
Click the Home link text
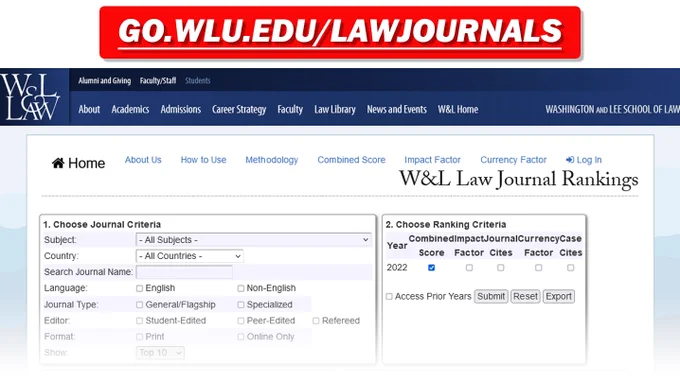tap(86, 163)
